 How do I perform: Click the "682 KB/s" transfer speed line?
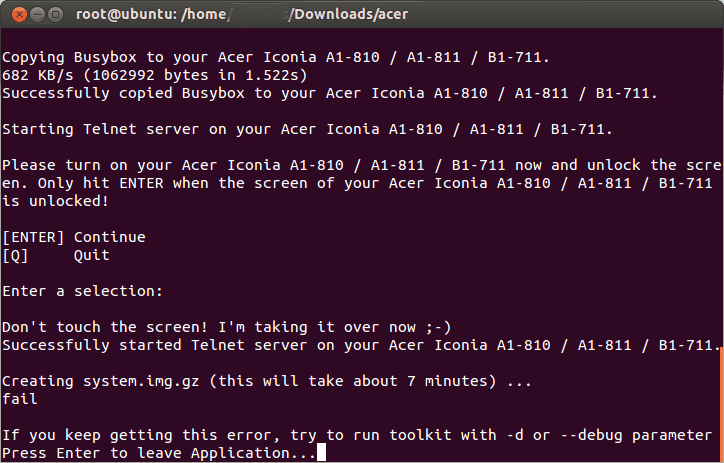pyautogui.click(x=155, y=75)
